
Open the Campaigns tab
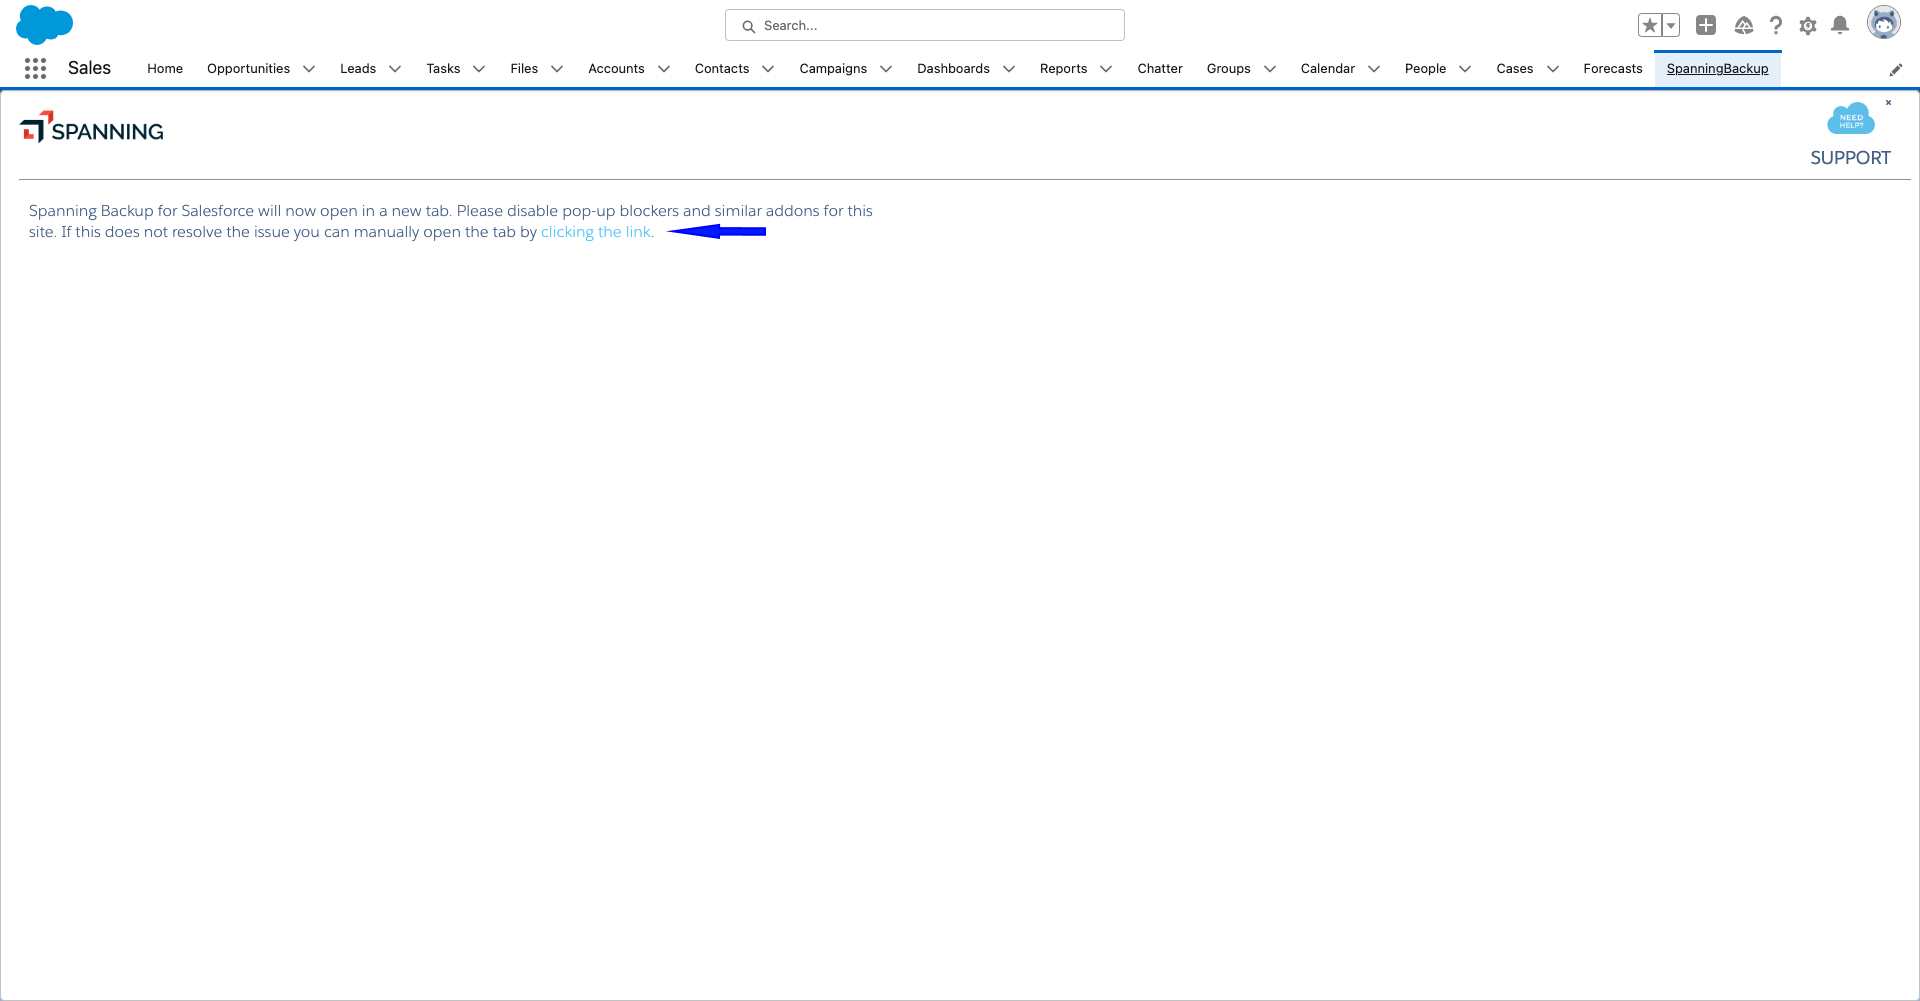pyautogui.click(x=833, y=69)
